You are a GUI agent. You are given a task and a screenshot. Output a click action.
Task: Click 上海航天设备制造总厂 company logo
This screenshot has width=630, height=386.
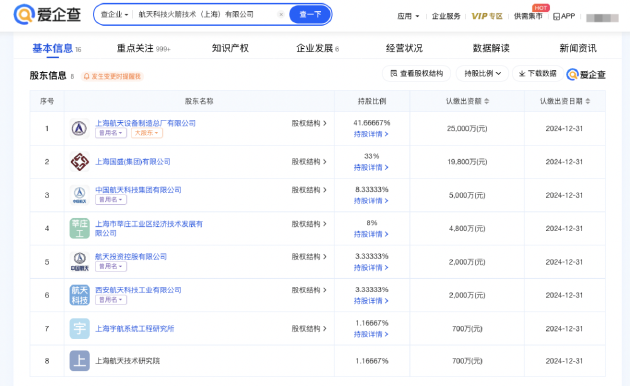(x=80, y=129)
